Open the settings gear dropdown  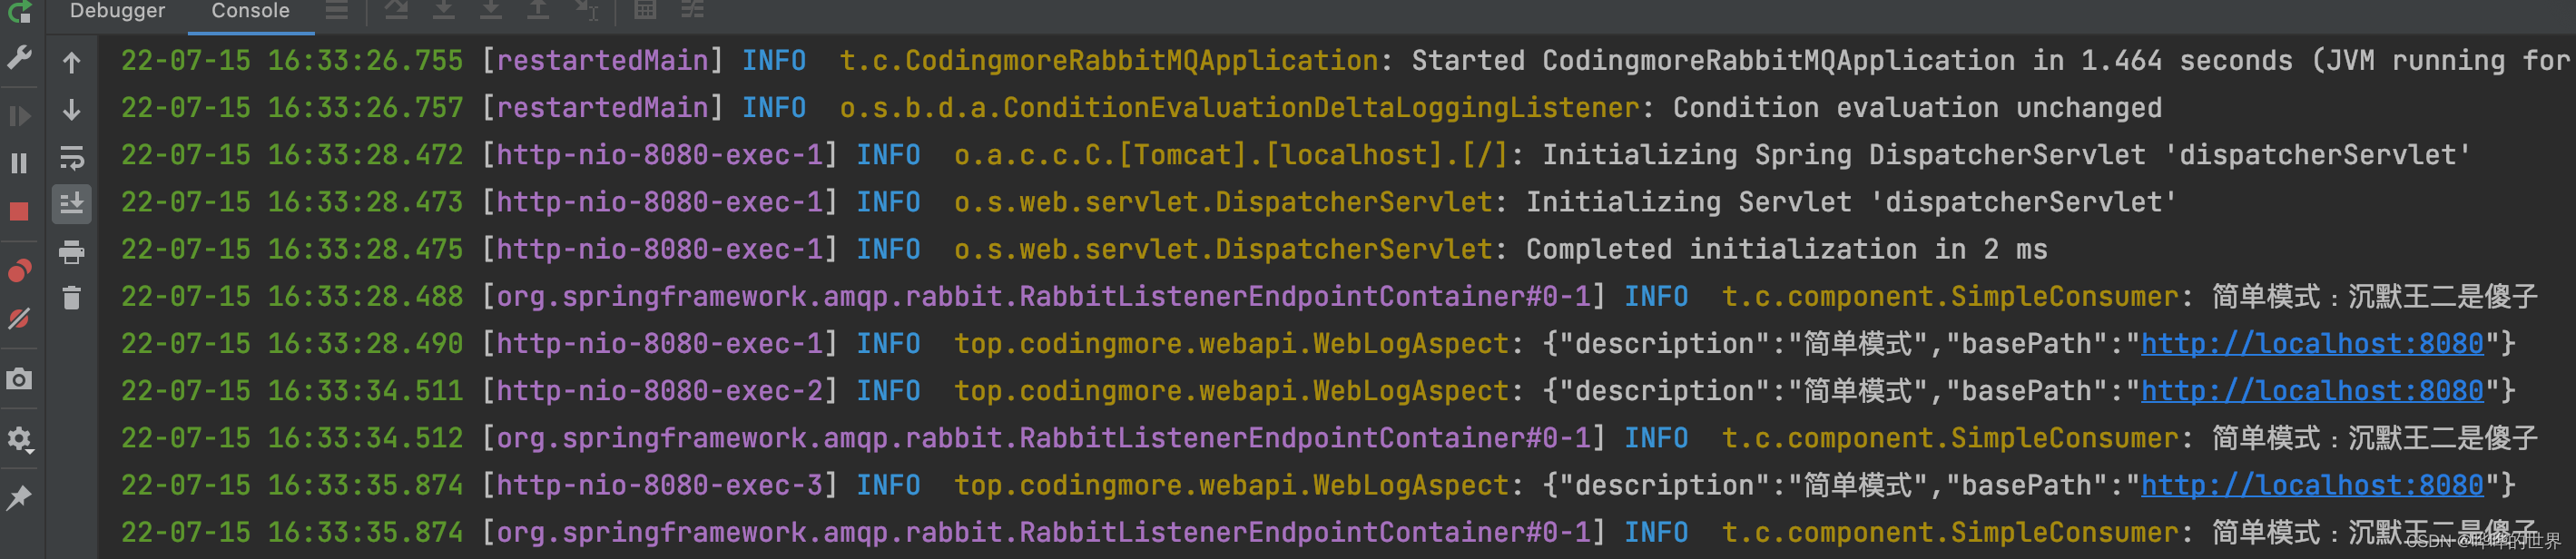pyautogui.click(x=20, y=439)
